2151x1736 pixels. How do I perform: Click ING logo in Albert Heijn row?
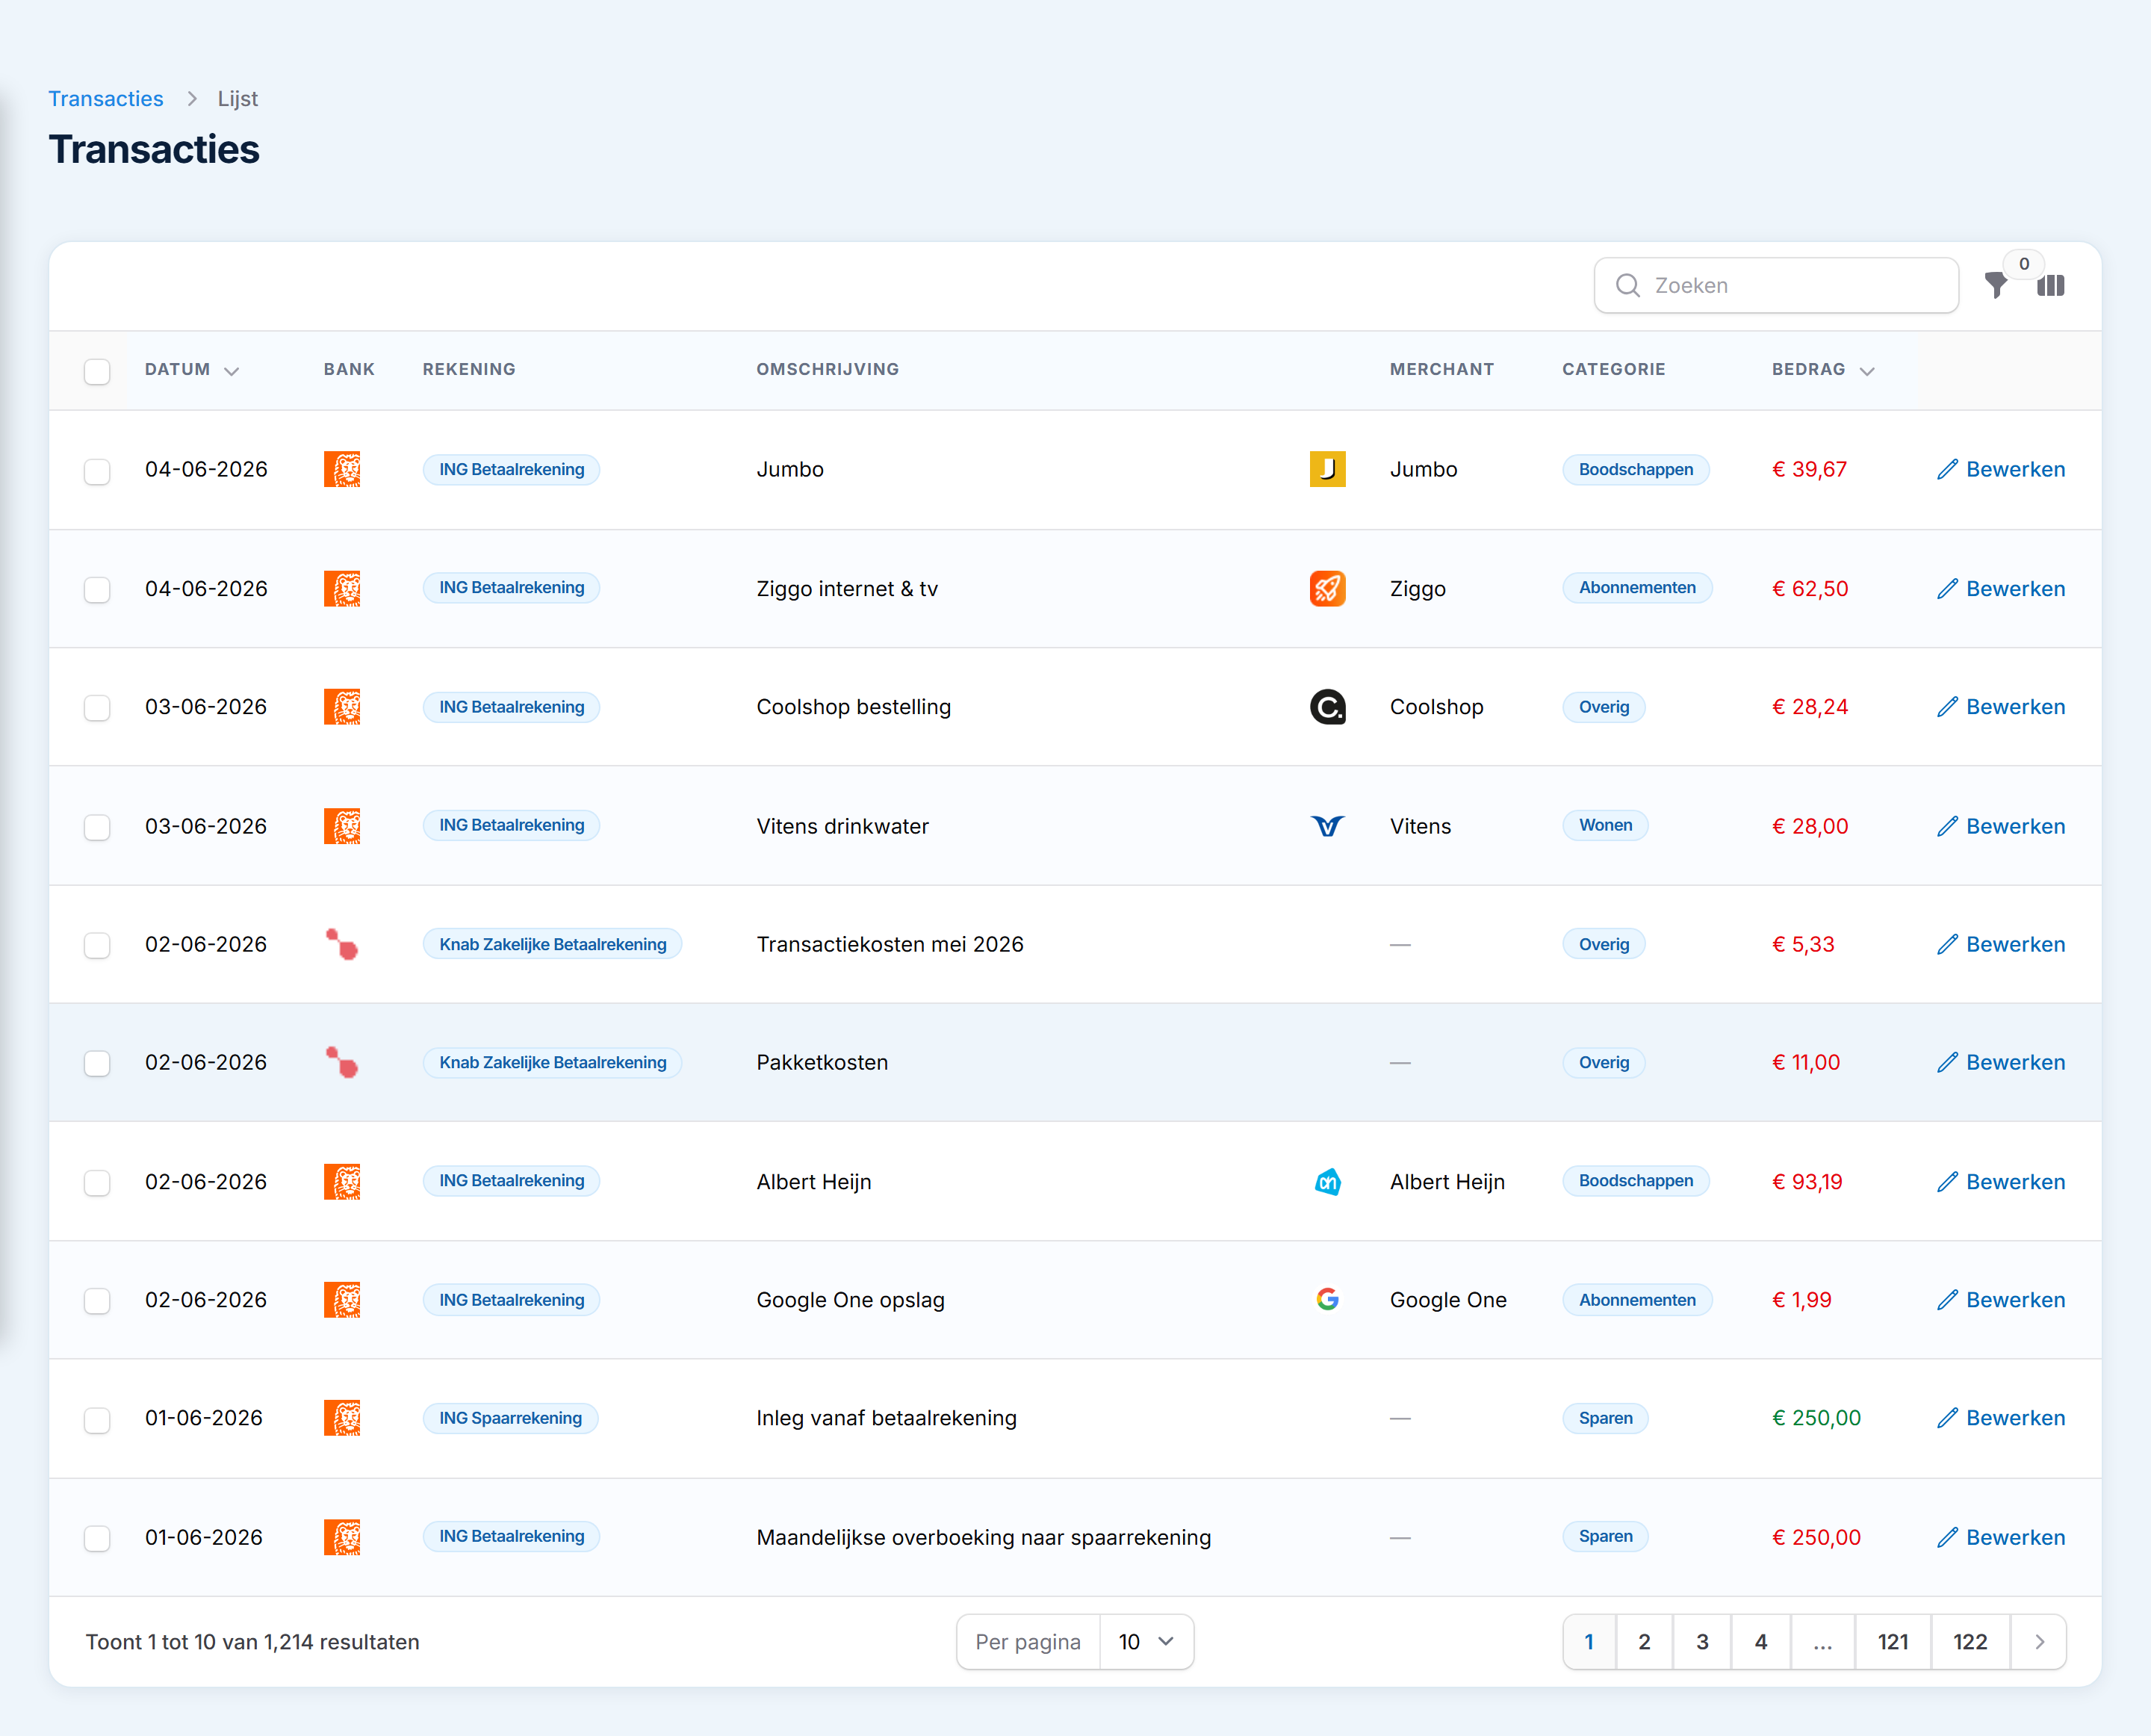tap(342, 1182)
